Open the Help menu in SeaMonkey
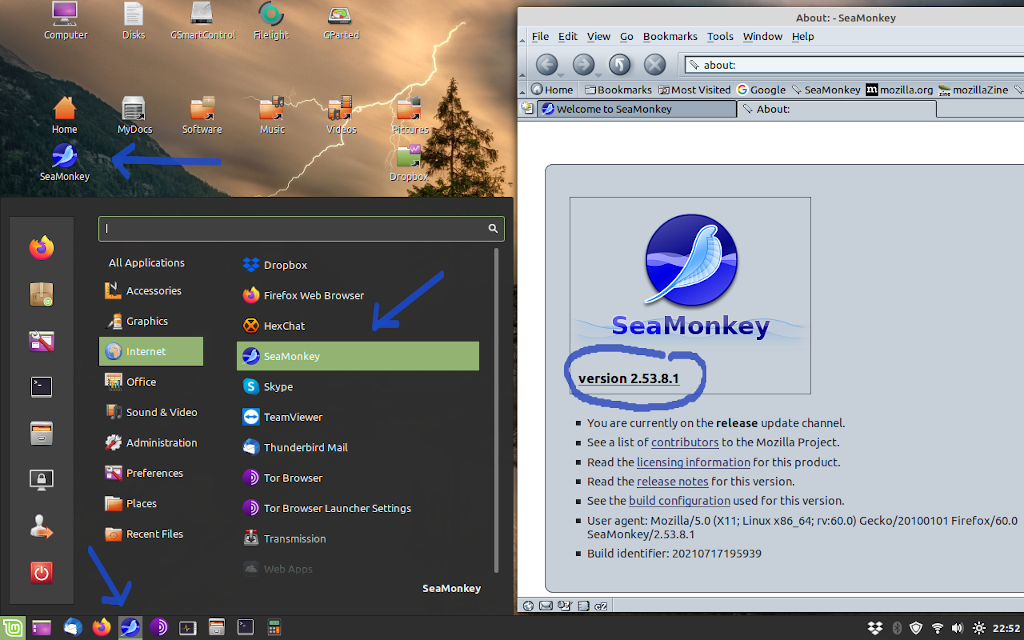The height and width of the screenshot is (640, 1024). [803, 37]
